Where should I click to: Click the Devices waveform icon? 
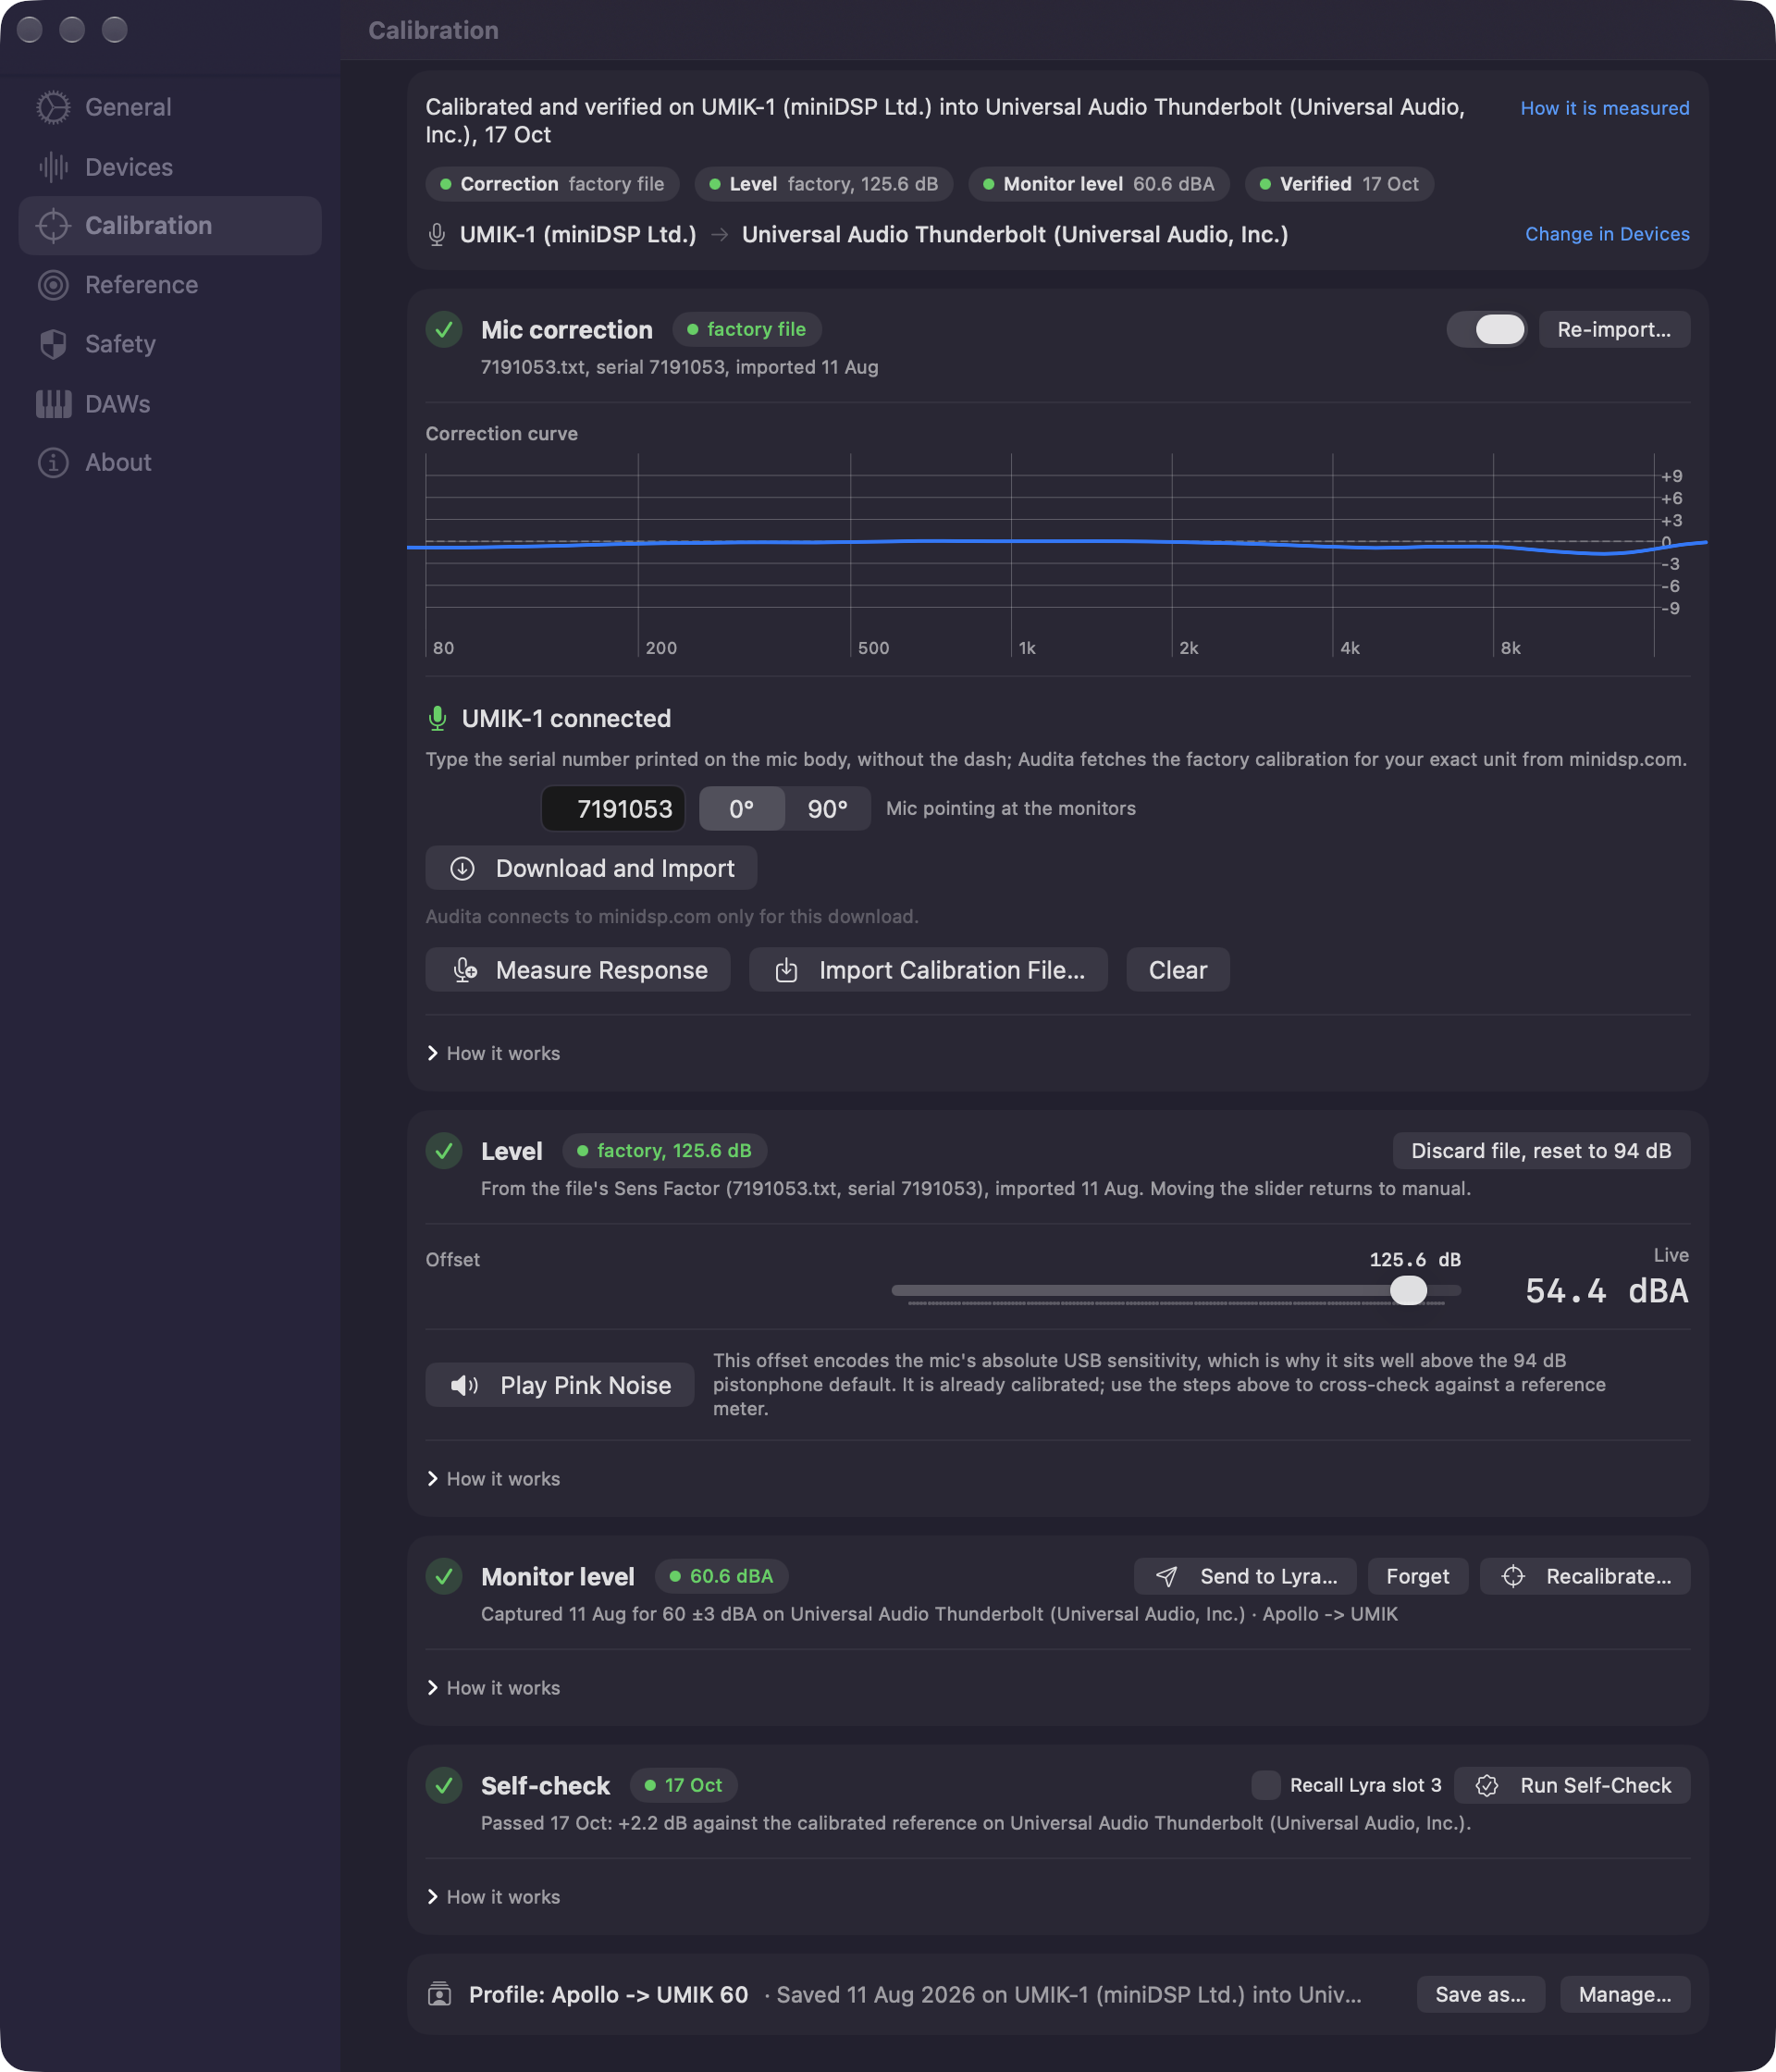tap(53, 167)
